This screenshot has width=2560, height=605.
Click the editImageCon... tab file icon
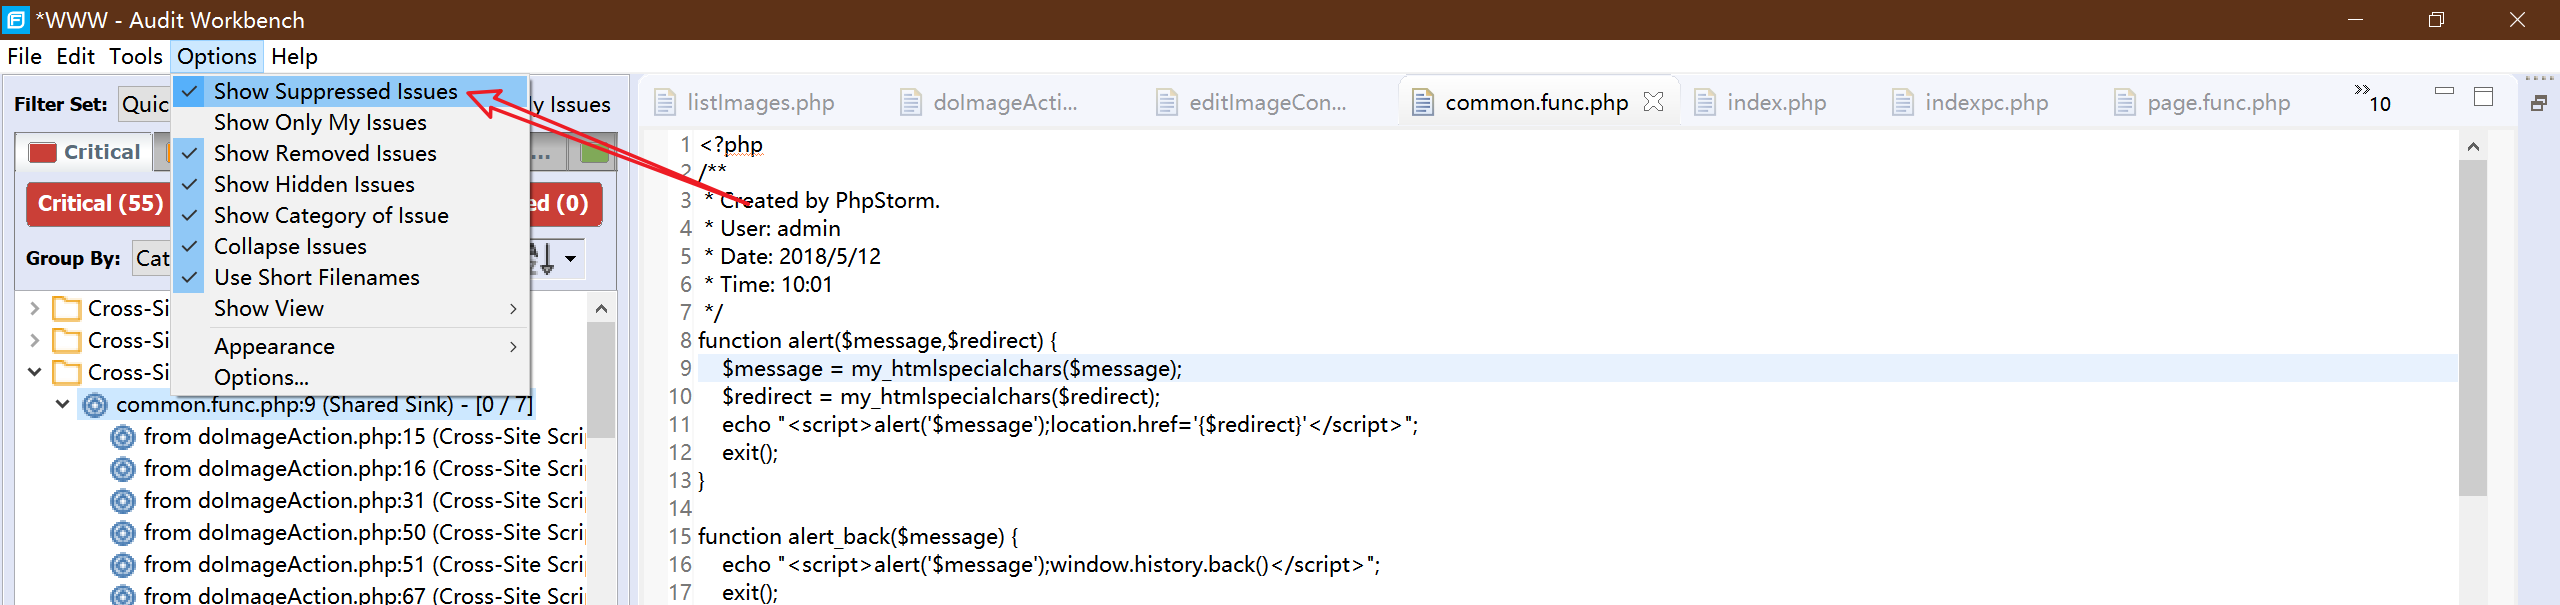(1166, 102)
